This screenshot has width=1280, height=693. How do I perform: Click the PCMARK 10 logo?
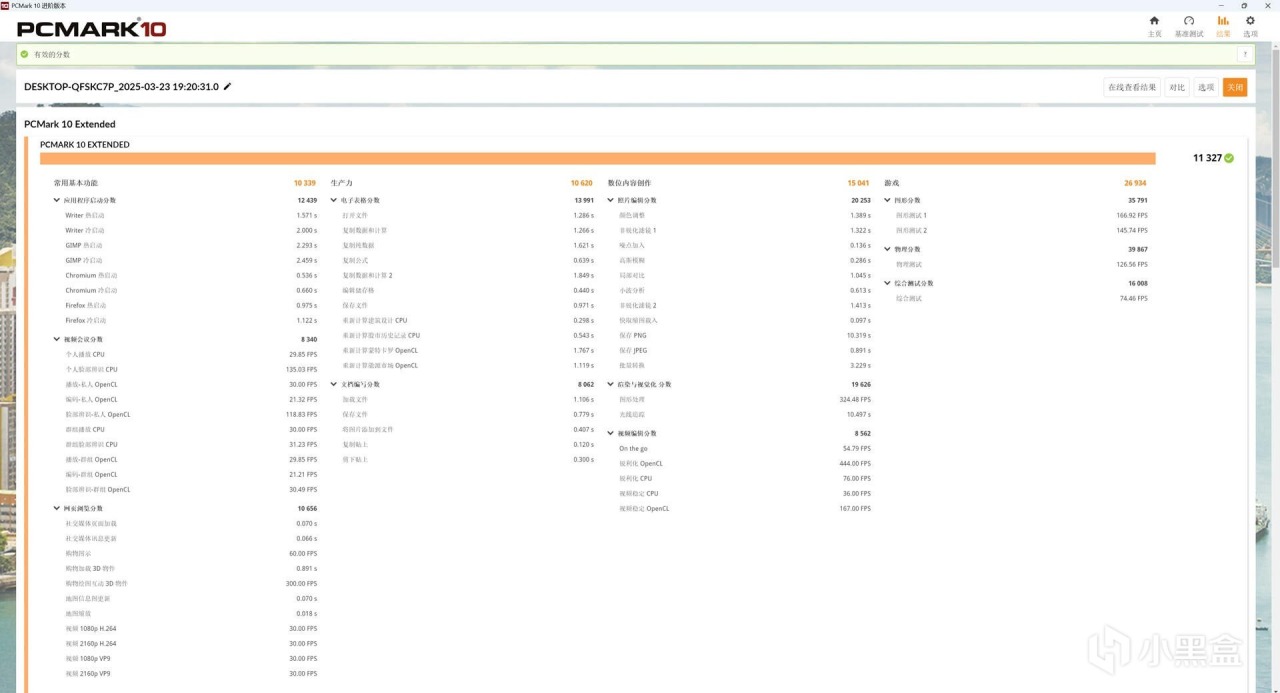pos(92,29)
